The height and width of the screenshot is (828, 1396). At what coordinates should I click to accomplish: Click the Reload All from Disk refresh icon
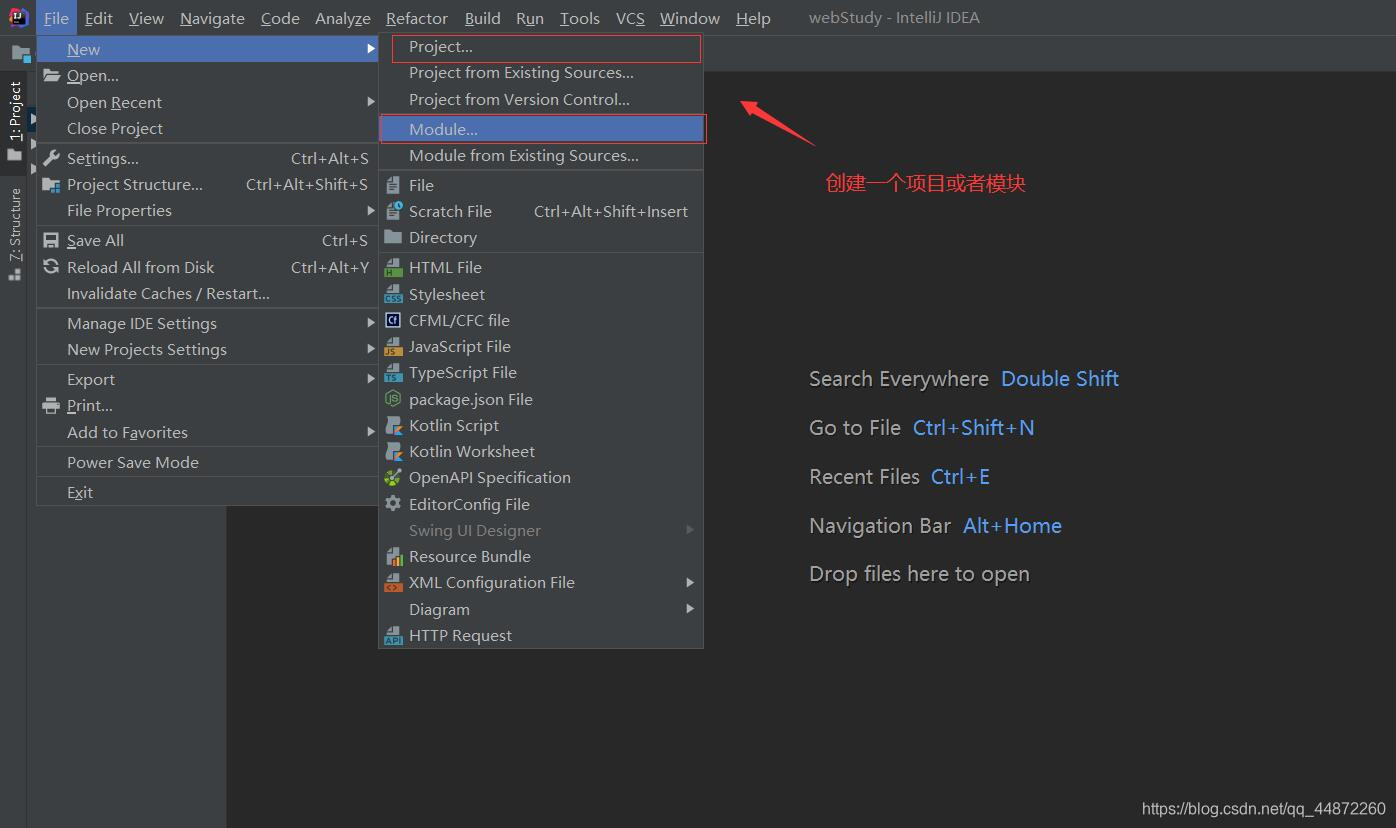(x=51, y=267)
